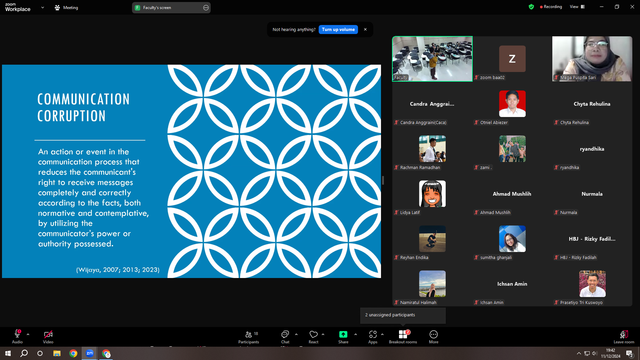Open Windows notification center
The width and height of the screenshot is (640, 360).
(629, 353)
